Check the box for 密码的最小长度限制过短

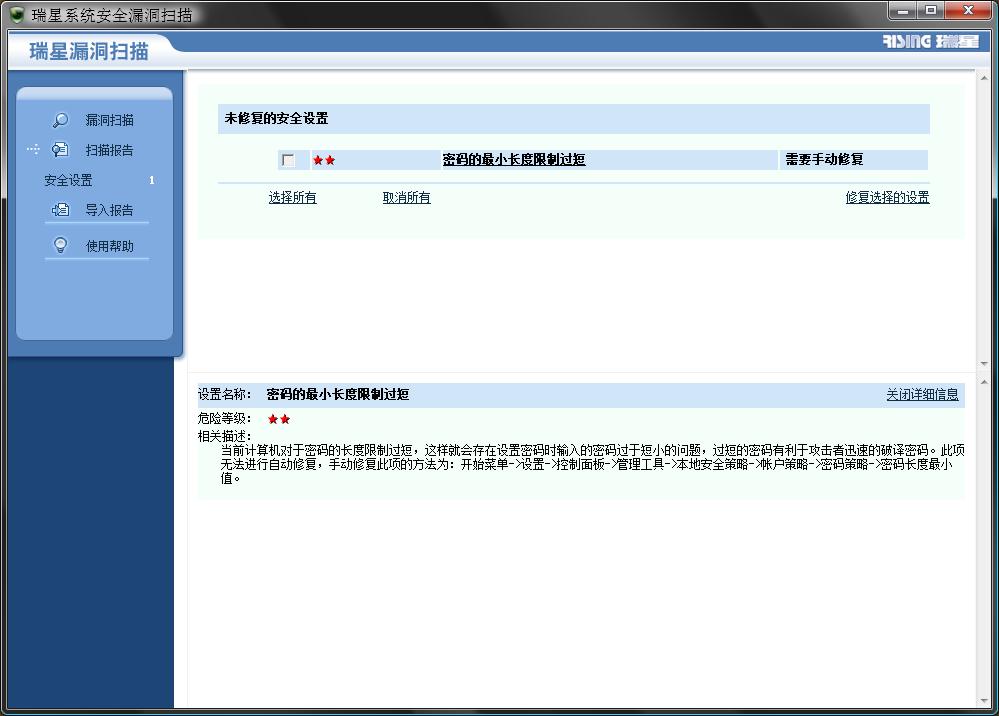tap(288, 160)
